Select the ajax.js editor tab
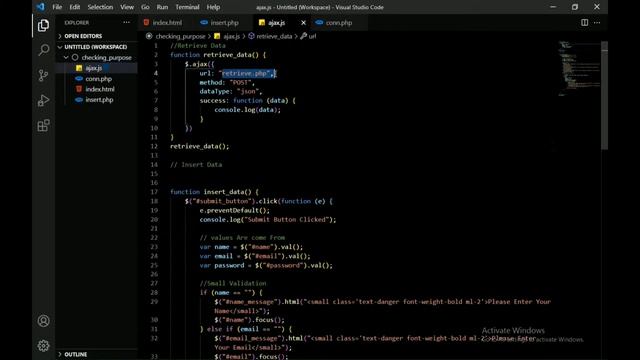This screenshot has width=640, height=360. pyautogui.click(x=276, y=23)
